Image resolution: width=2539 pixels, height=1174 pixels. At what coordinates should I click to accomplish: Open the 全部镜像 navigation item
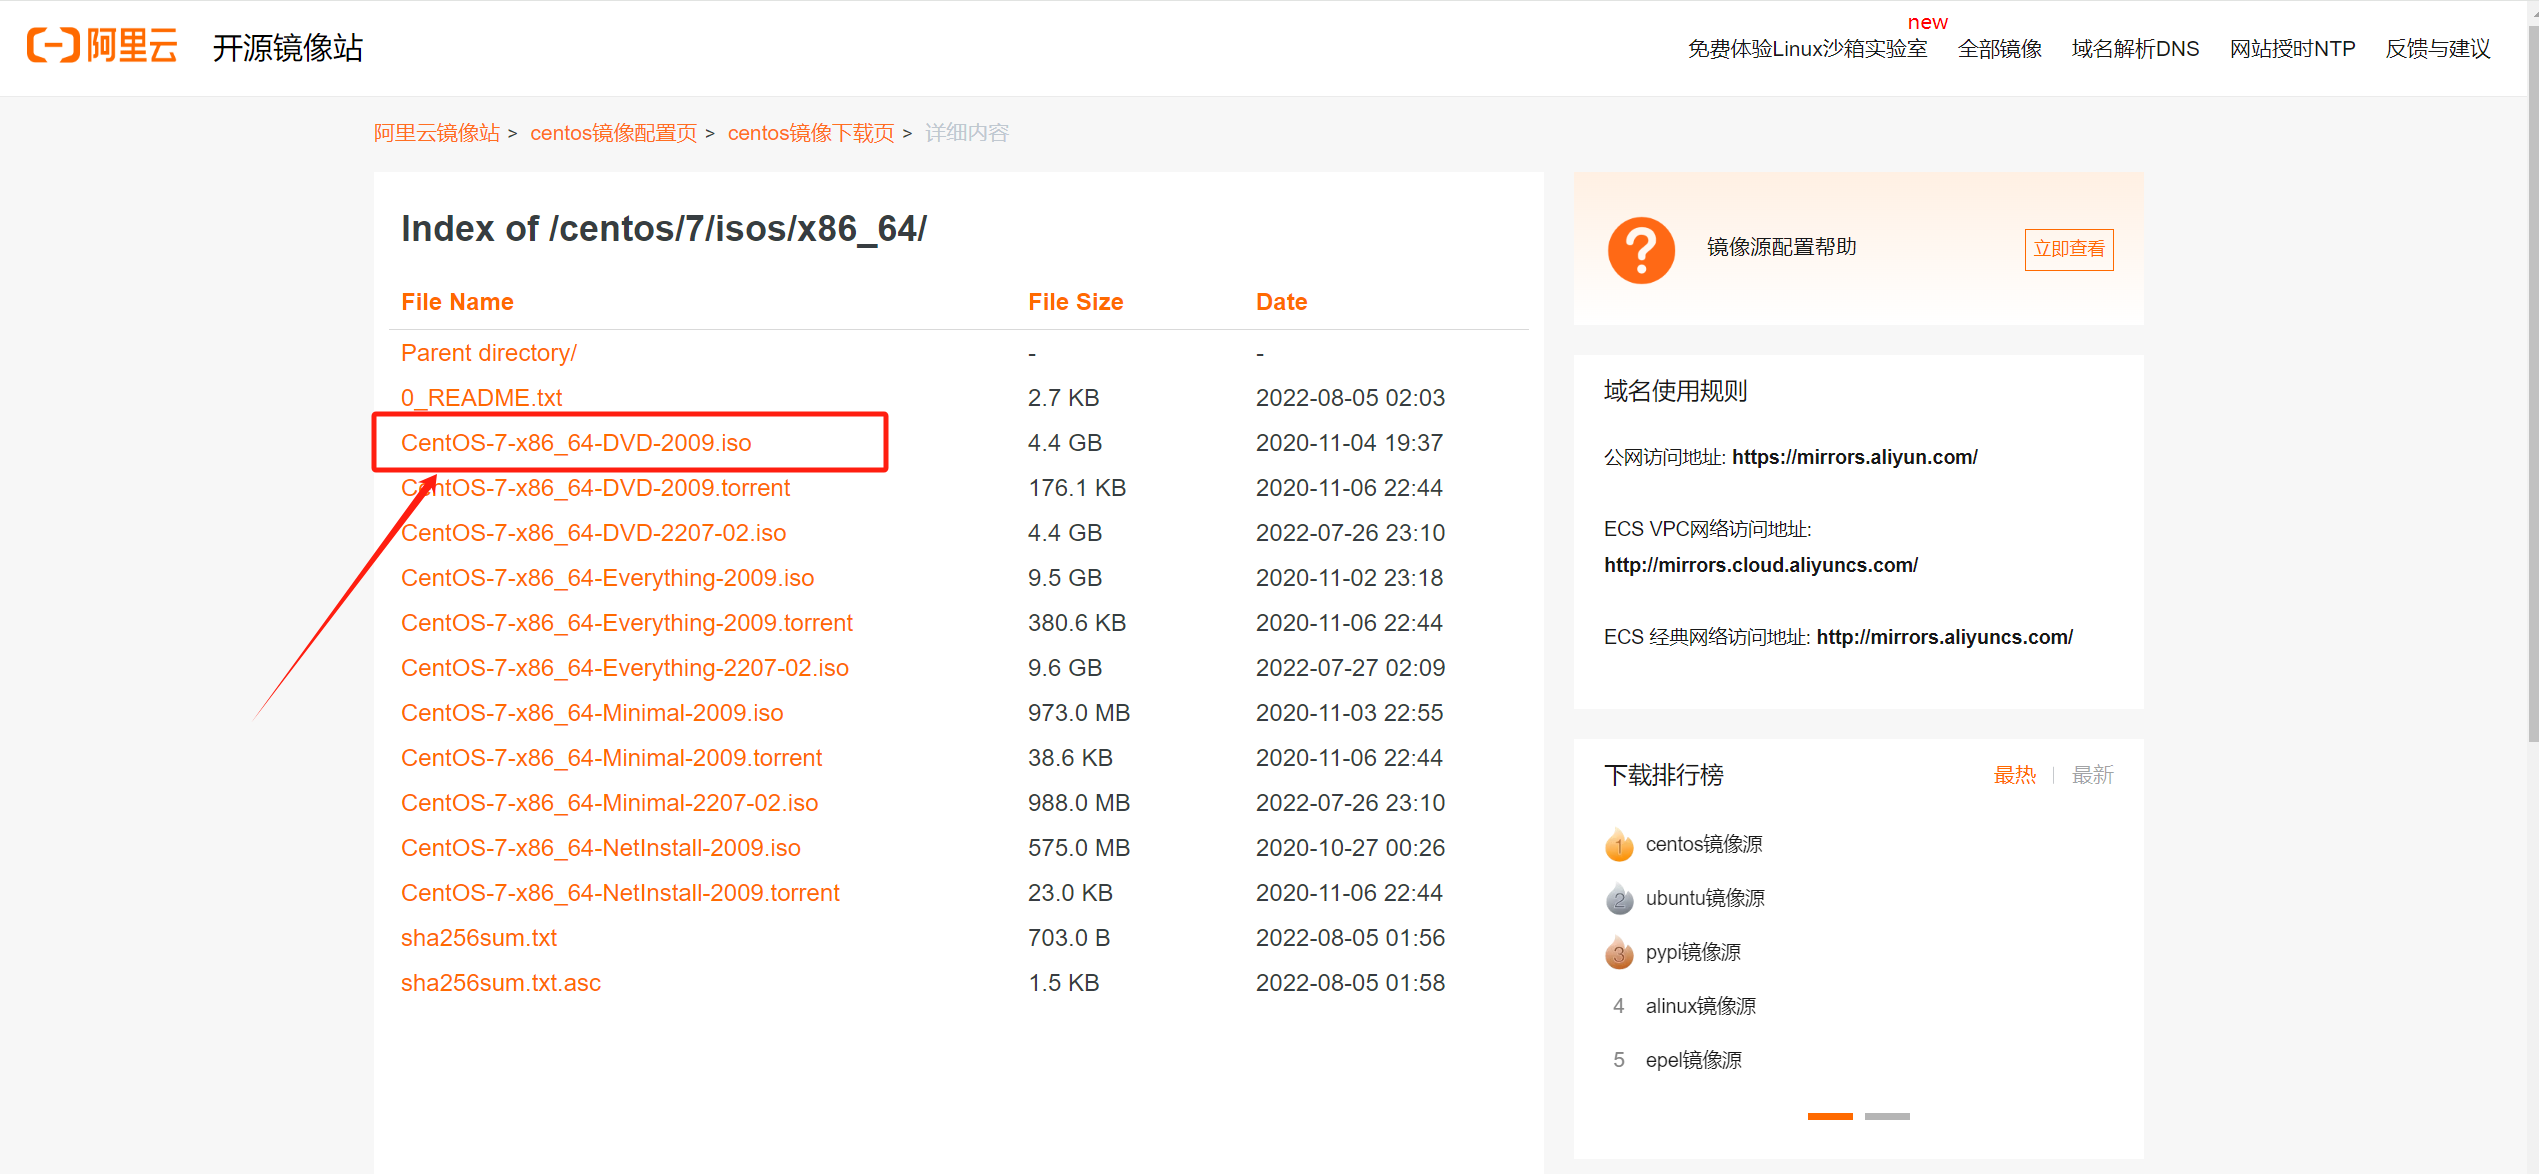(1999, 49)
